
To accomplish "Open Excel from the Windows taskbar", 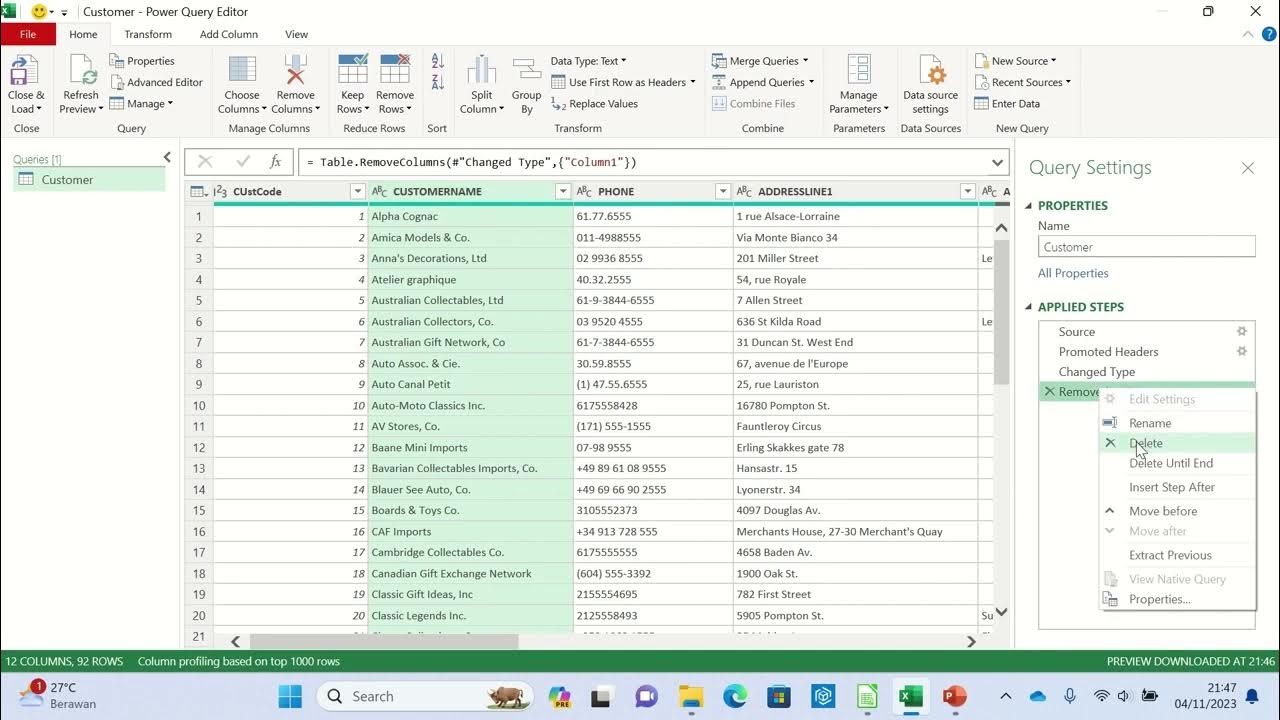I will tap(910, 696).
